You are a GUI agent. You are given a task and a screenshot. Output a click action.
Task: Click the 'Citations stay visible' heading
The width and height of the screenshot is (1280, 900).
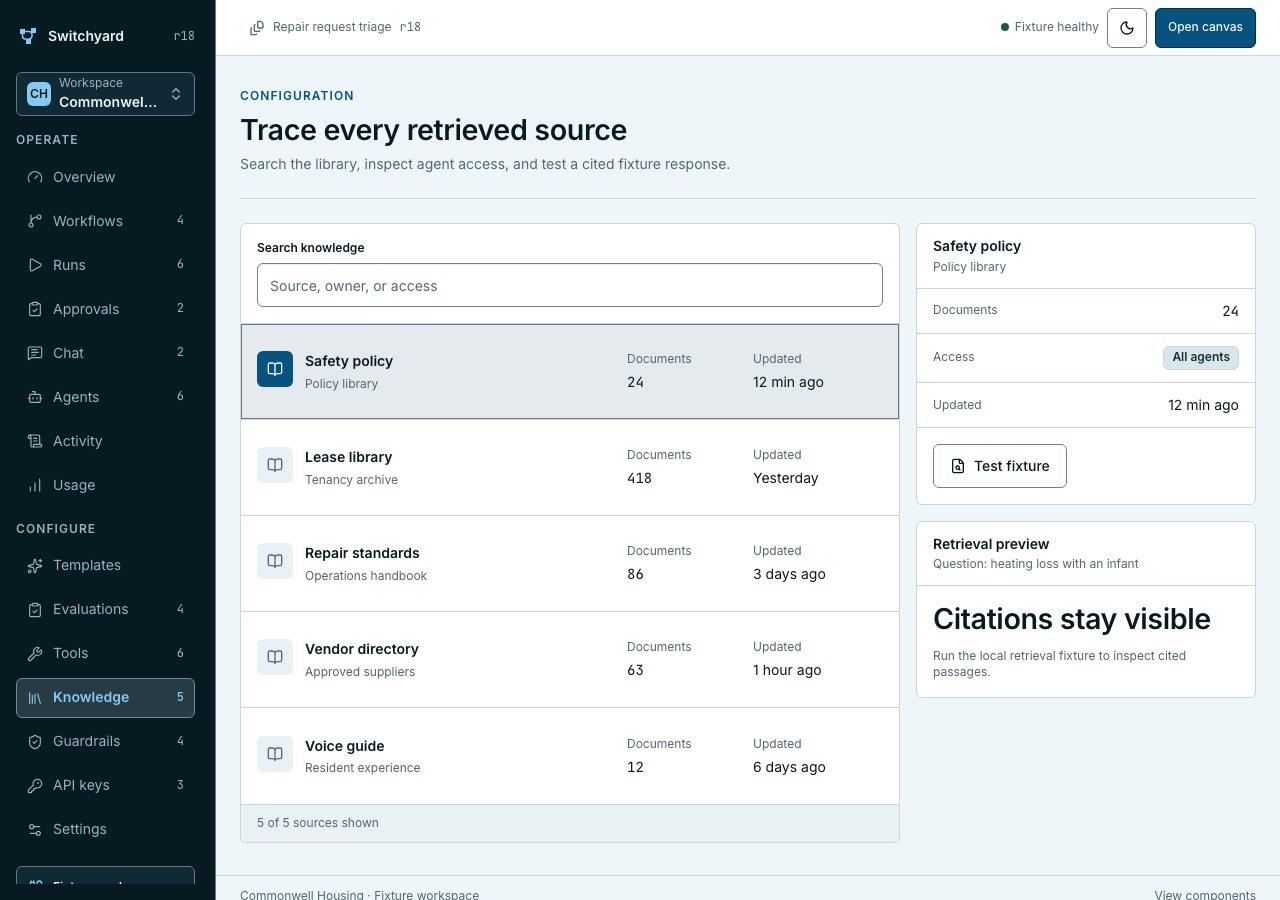coord(1072,619)
